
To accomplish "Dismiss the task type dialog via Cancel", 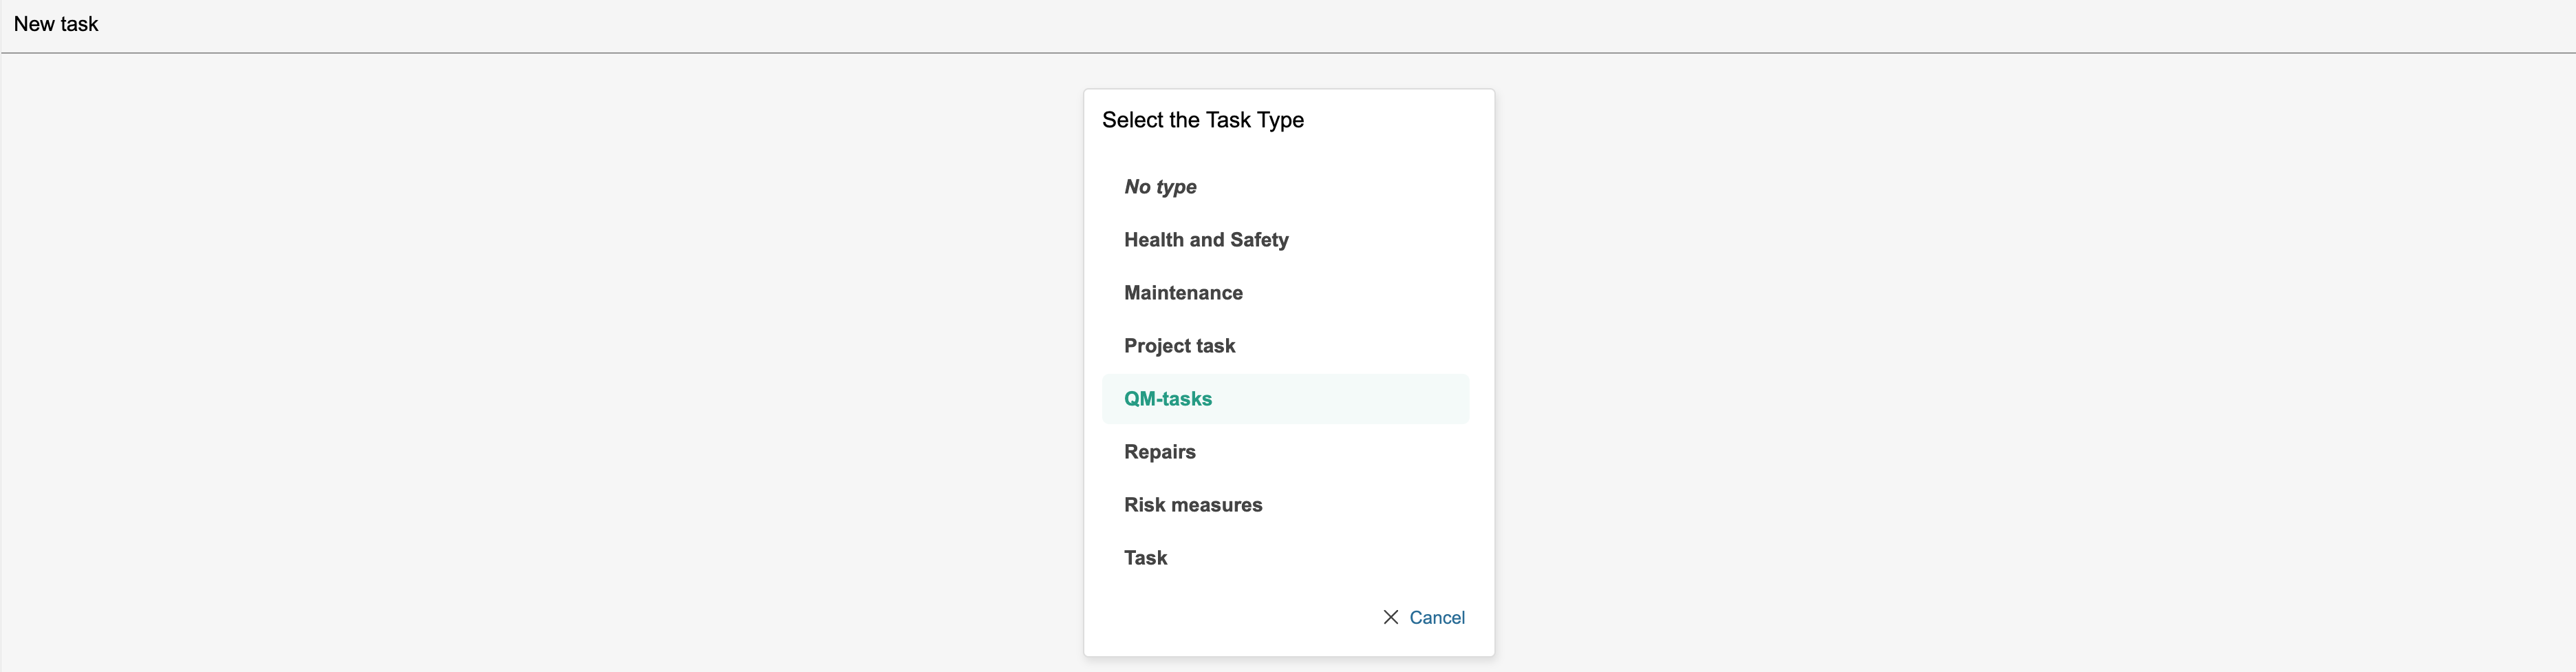I will click(x=1436, y=617).
